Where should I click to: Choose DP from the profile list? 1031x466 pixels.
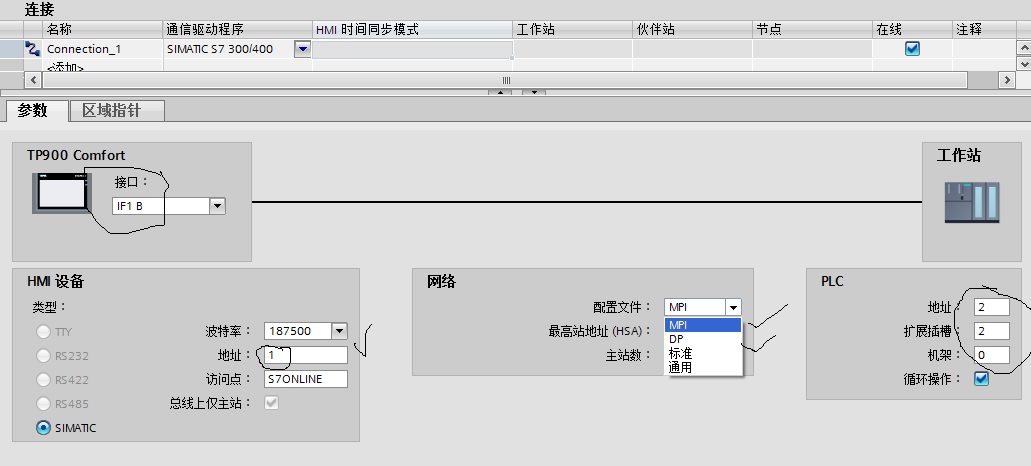704,339
